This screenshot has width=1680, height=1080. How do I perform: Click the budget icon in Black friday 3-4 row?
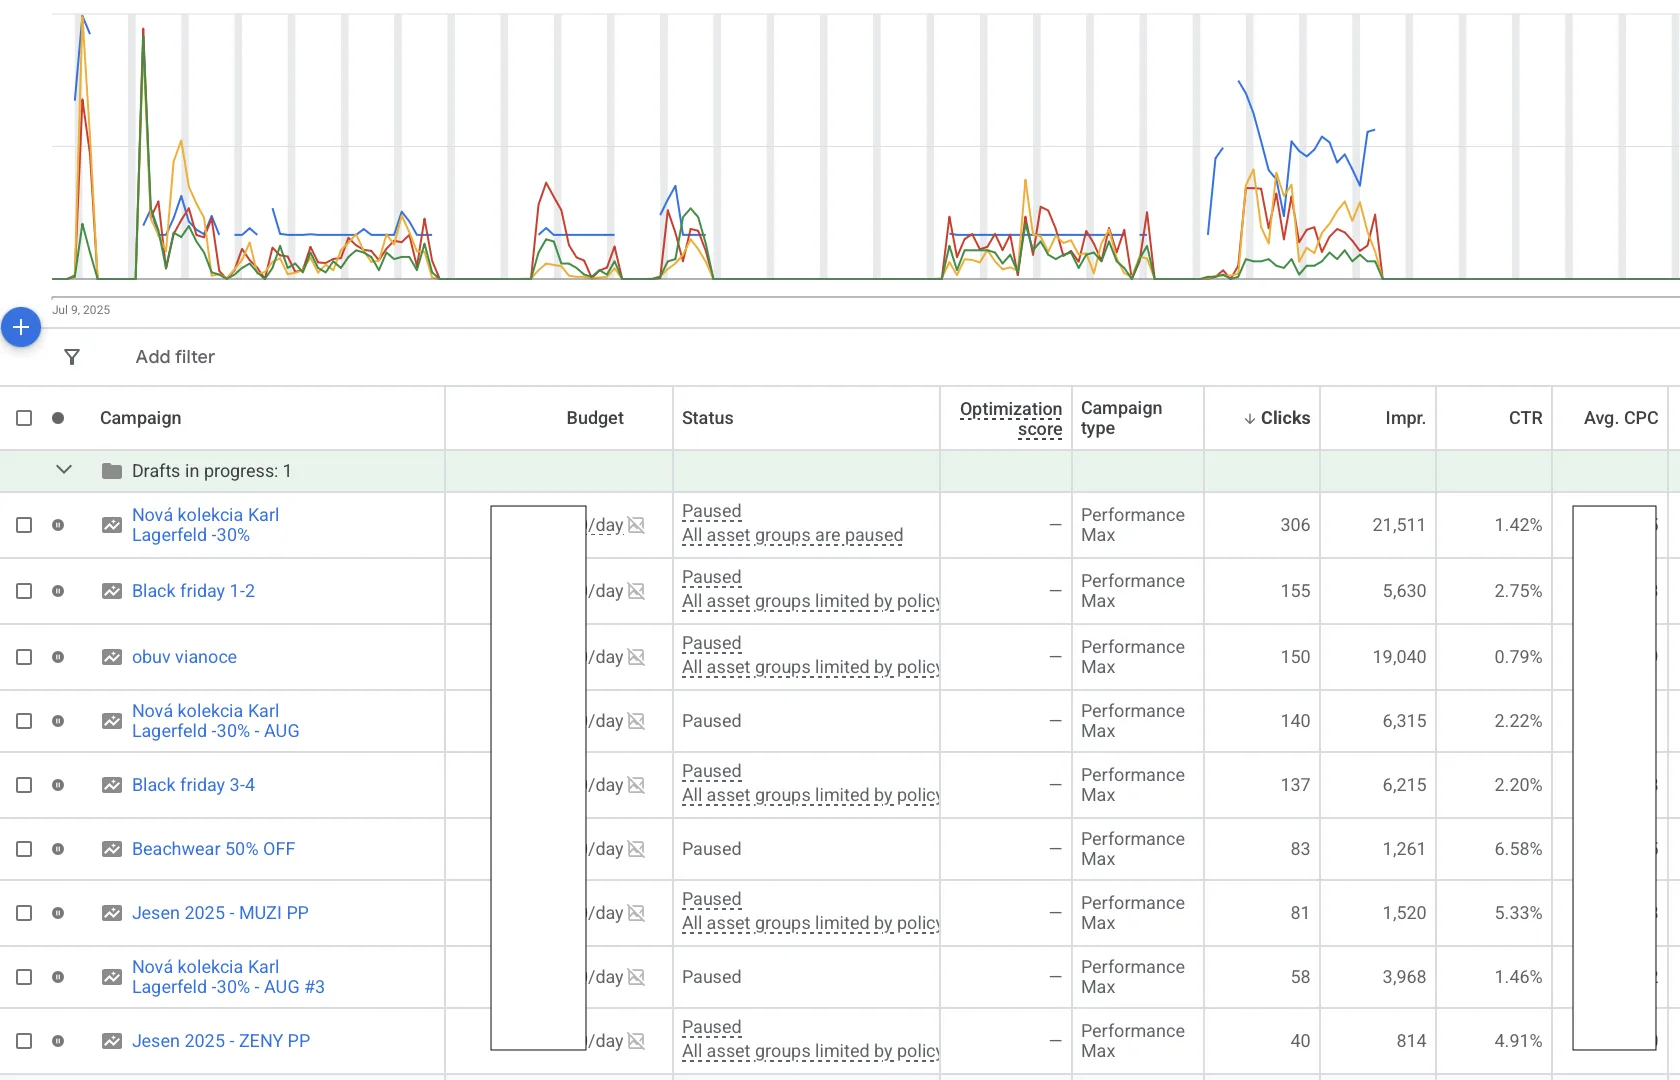[636, 785]
